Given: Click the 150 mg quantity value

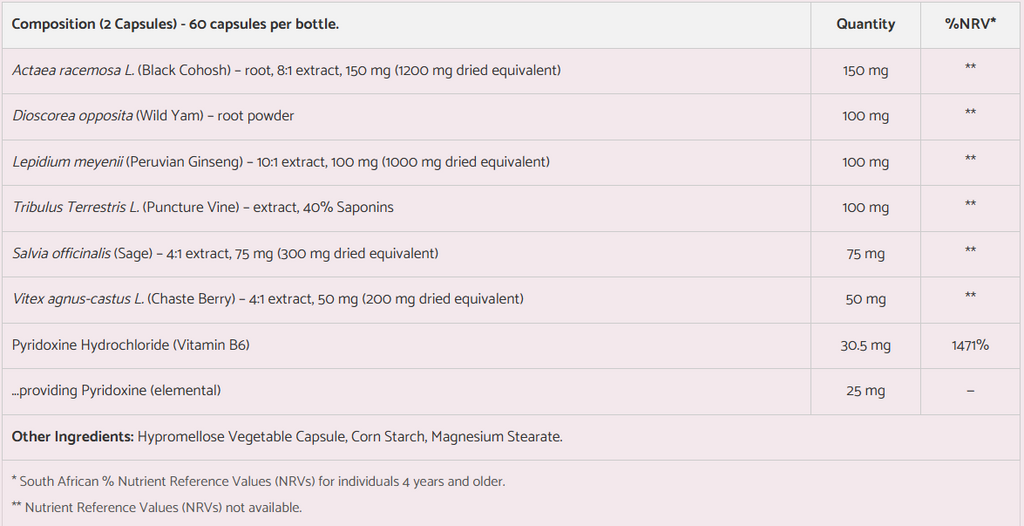Looking at the screenshot, I should [865, 71].
